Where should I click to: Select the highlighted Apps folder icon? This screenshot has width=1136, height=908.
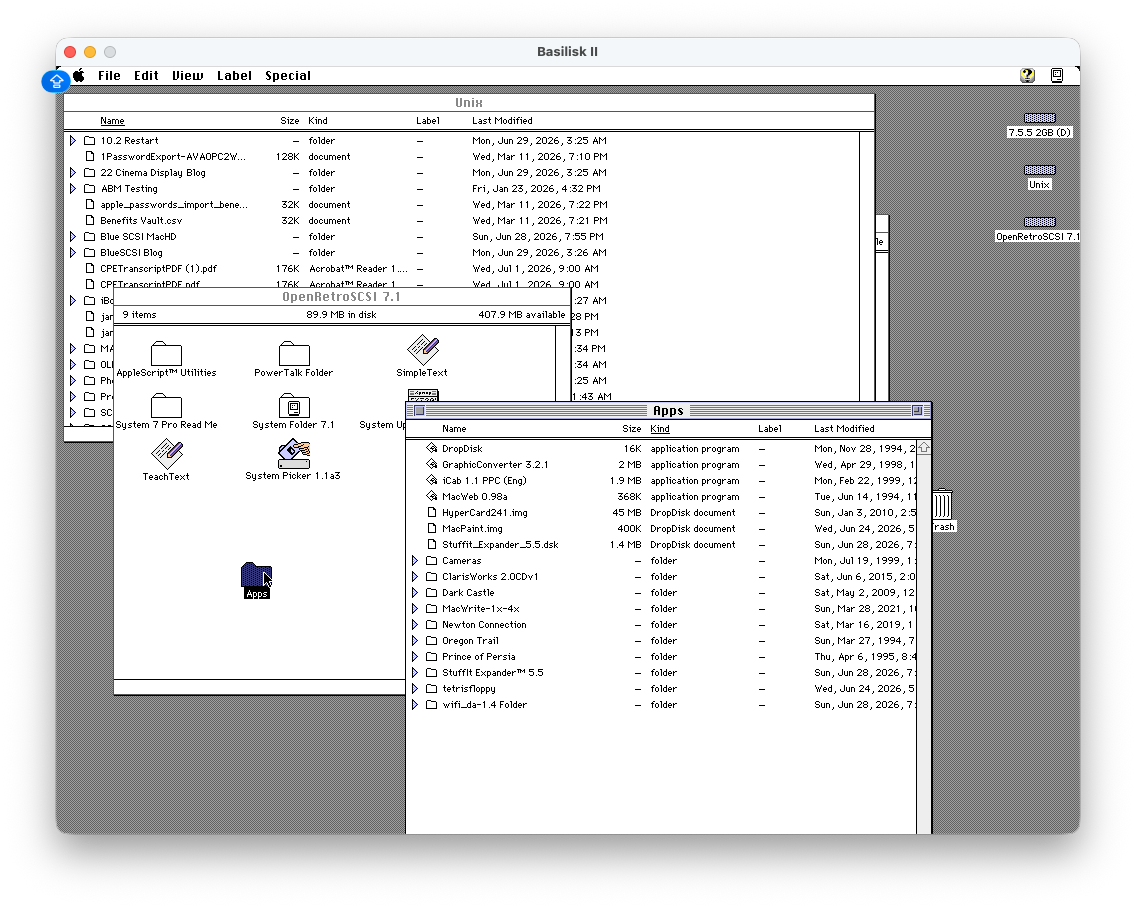pyautogui.click(x=256, y=575)
